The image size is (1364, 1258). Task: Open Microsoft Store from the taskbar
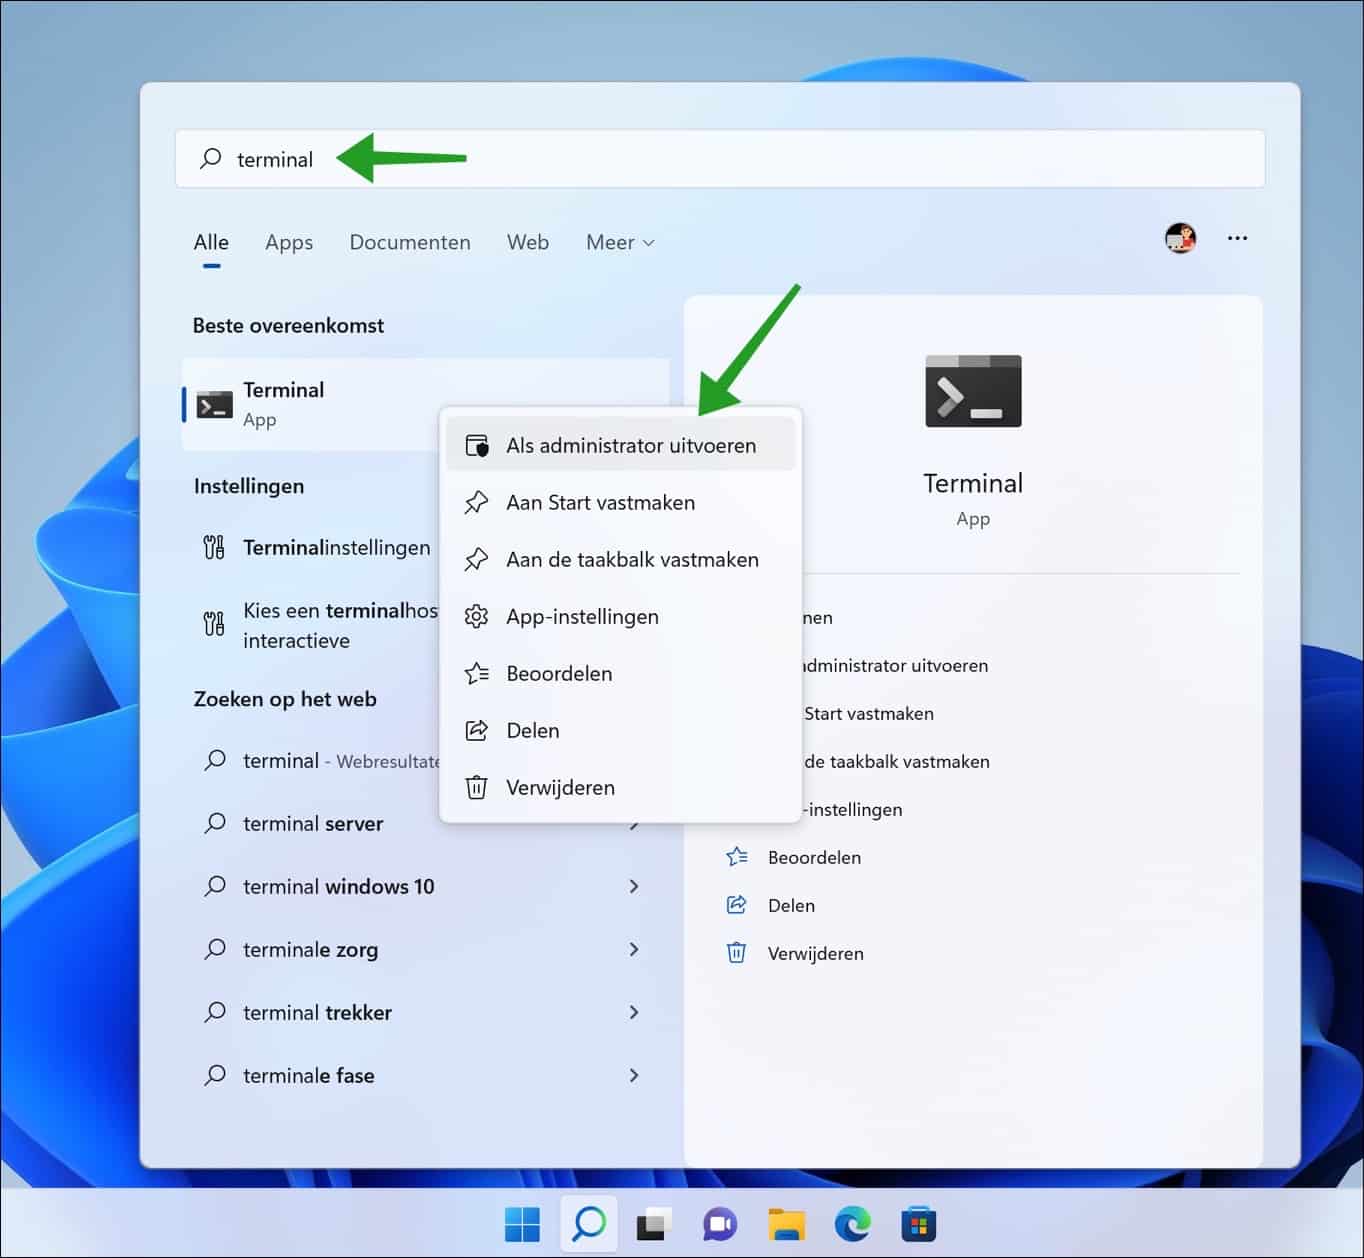pos(917,1223)
